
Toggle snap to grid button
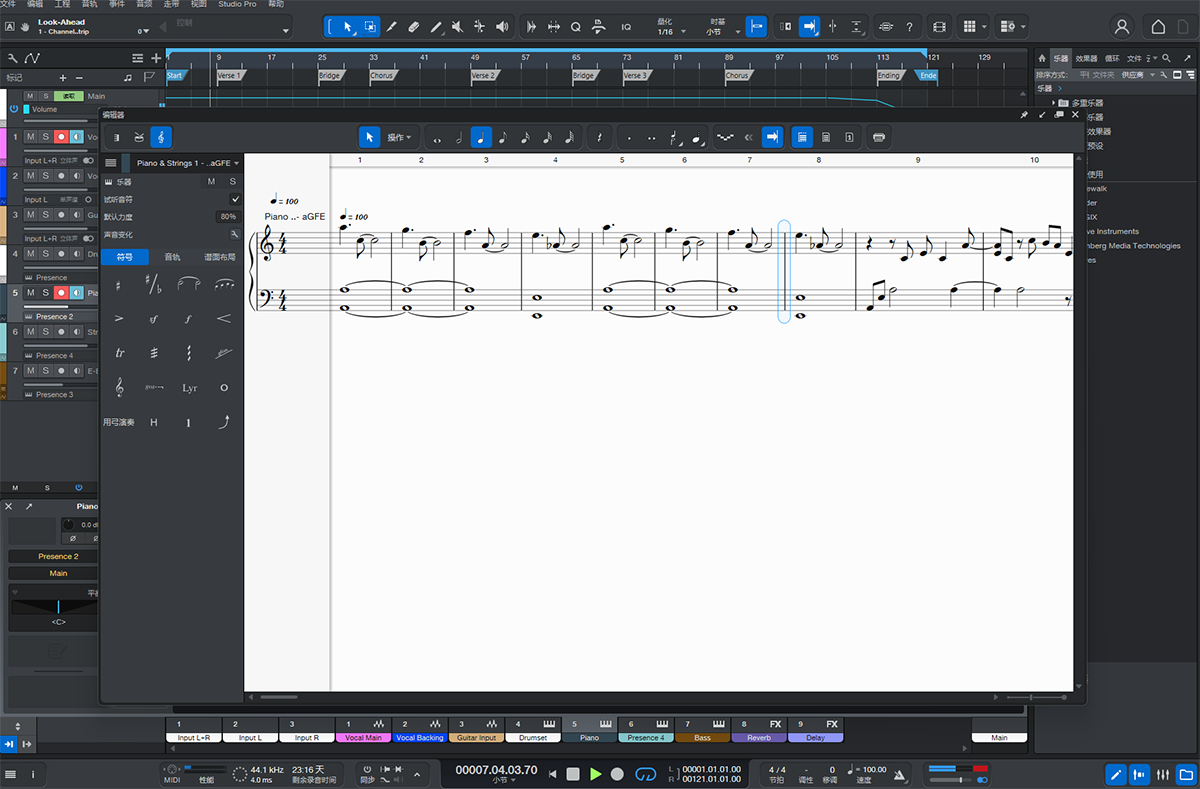757,26
